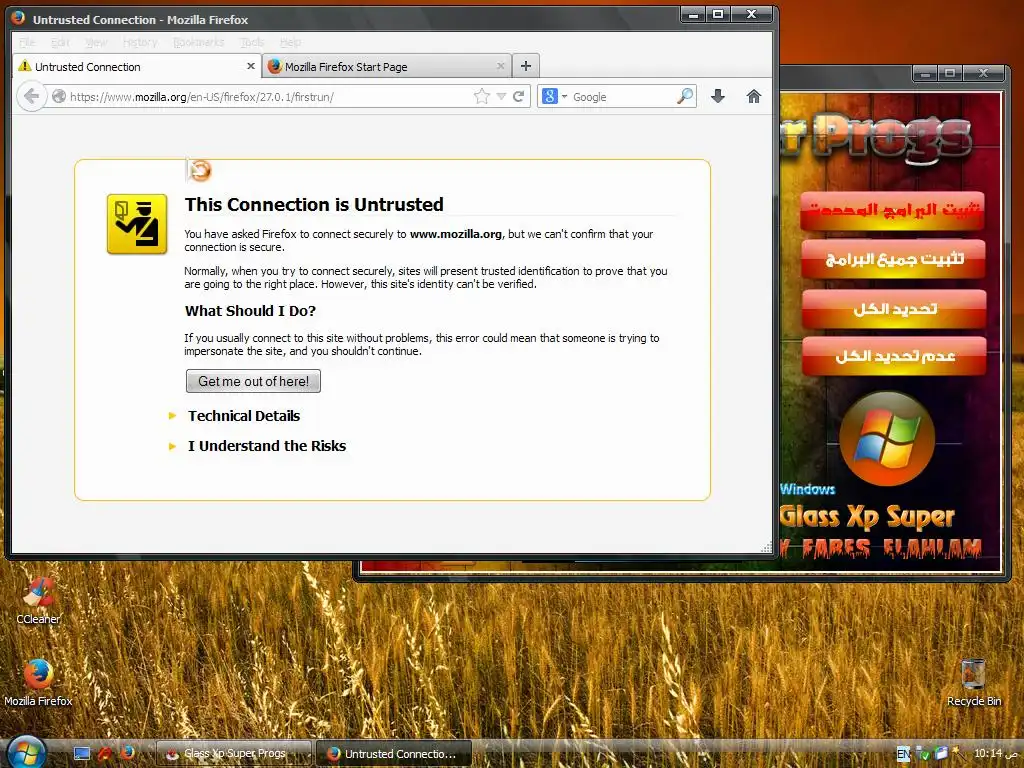Open the Edit menu
This screenshot has width=1024, height=768.
(x=60, y=42)
